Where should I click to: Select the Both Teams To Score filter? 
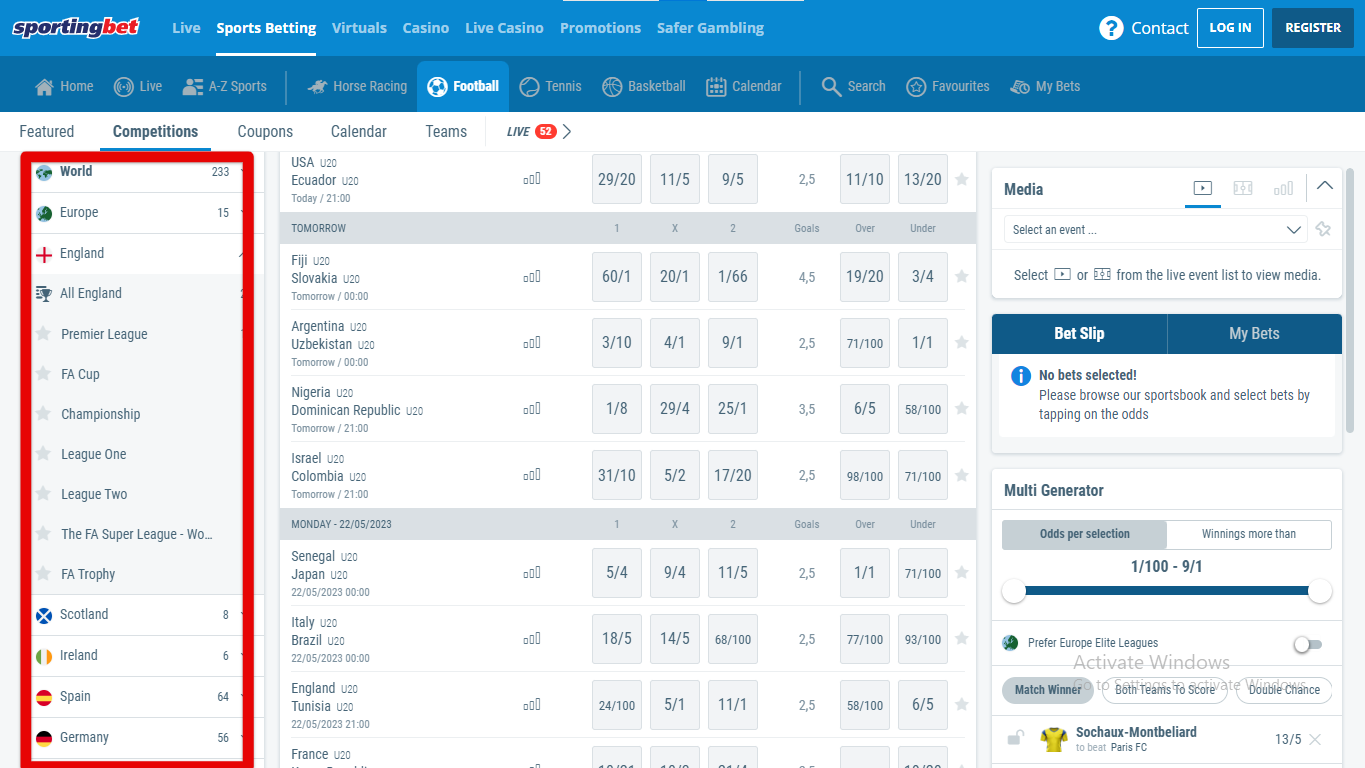click(1165, 690)
